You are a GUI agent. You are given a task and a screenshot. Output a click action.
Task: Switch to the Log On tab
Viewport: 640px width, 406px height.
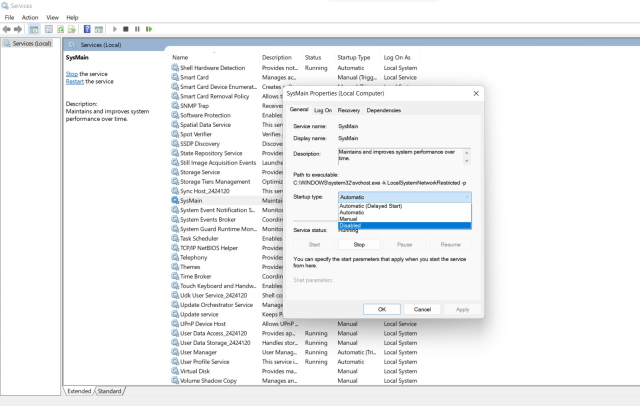pyautogui.click(x=323, y=111)
